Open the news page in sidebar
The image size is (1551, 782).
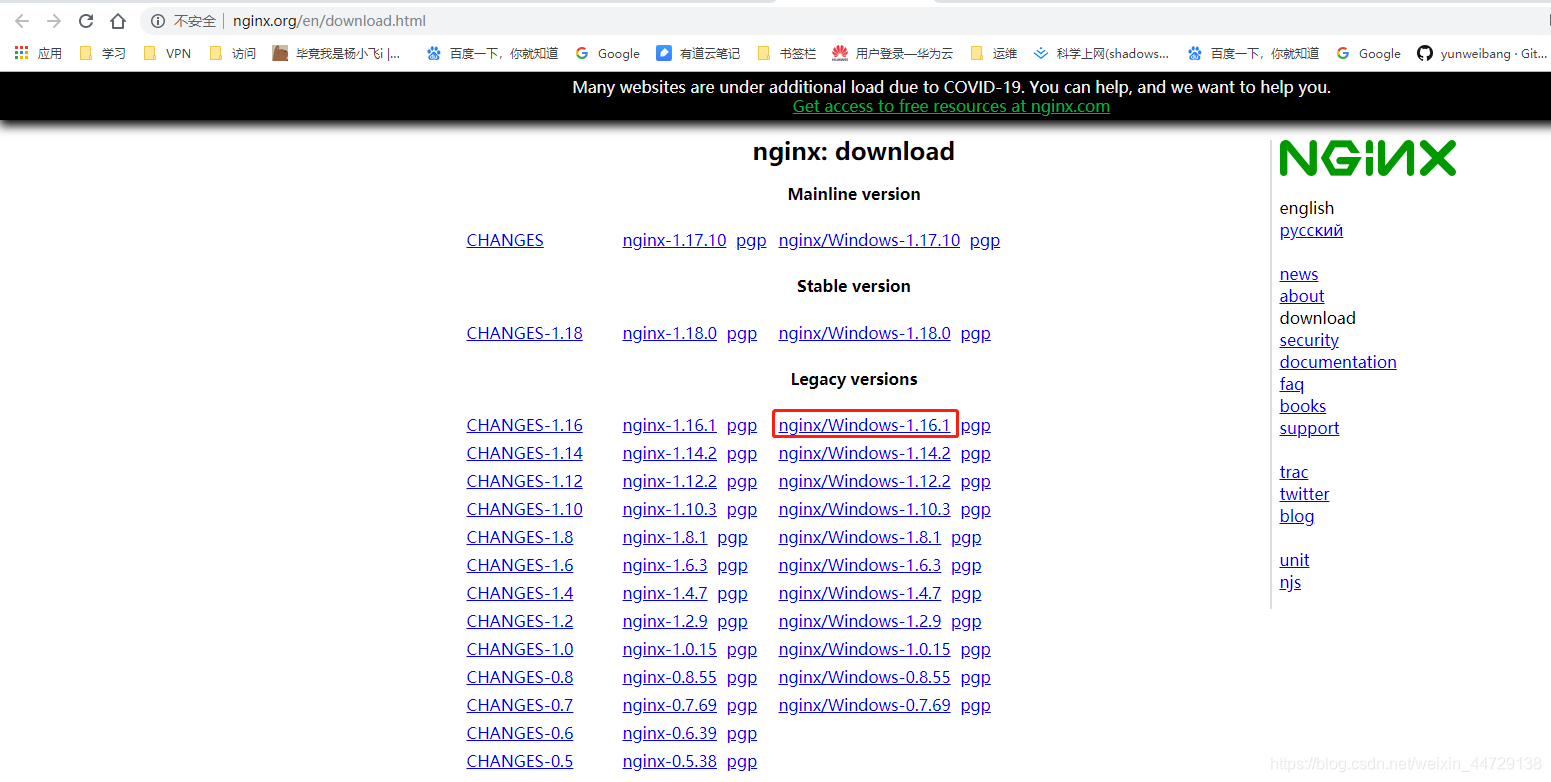pyautogui.click(x=1298, y=274)
